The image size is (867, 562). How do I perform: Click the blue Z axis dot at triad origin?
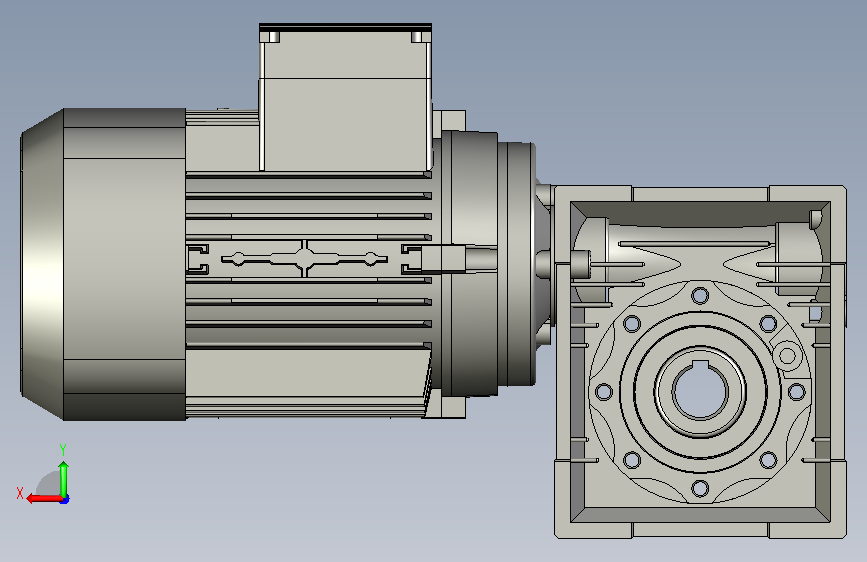click(65, 499)
